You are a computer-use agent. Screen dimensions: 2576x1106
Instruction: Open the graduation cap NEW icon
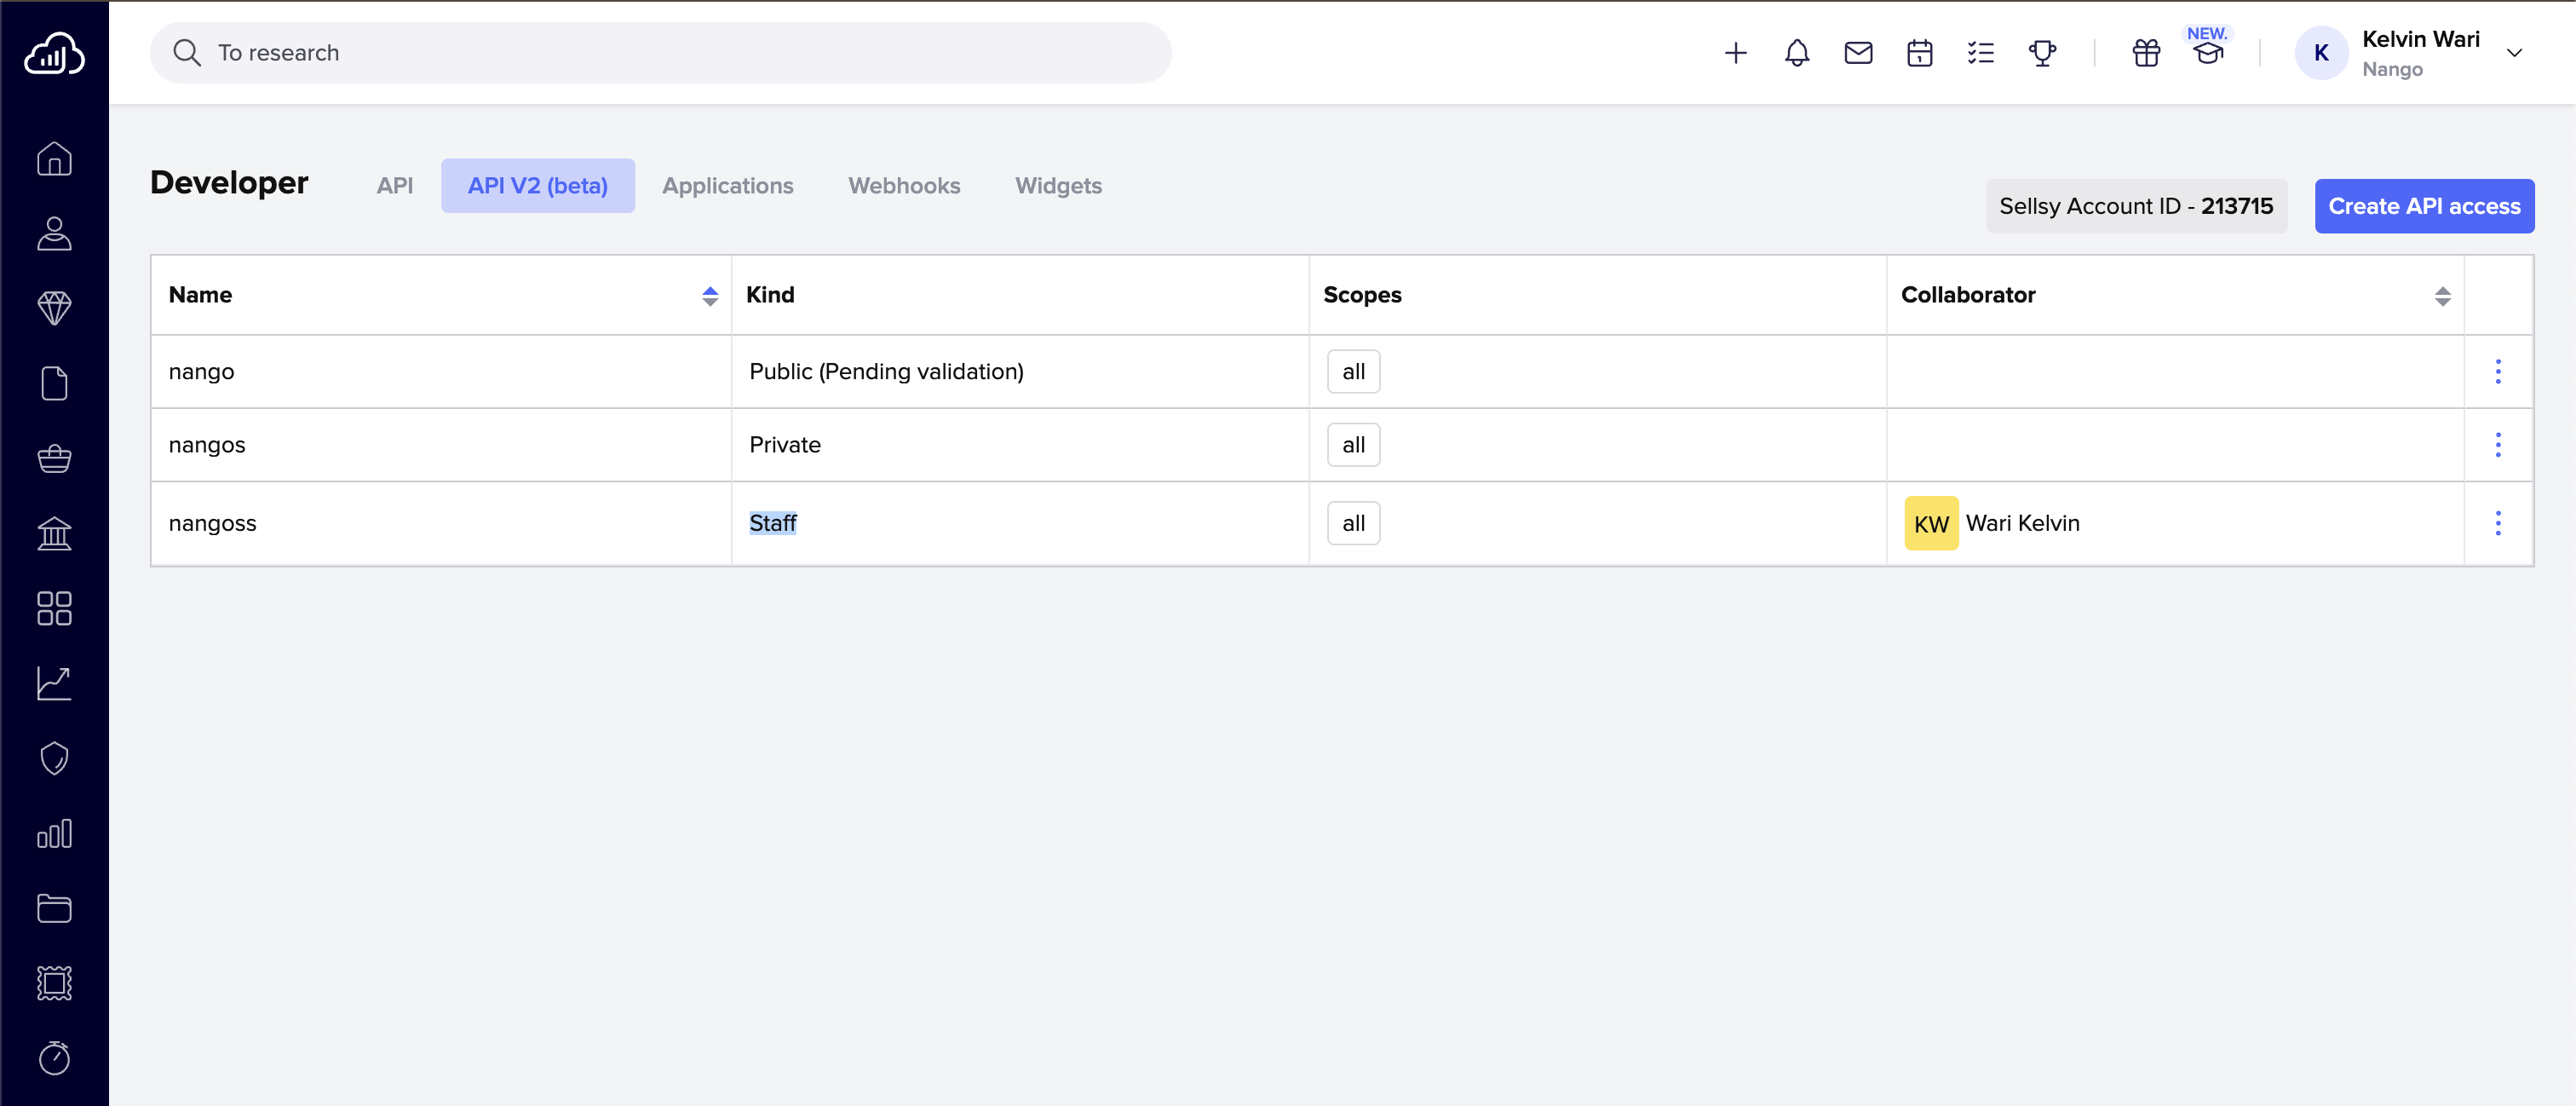2208,53
